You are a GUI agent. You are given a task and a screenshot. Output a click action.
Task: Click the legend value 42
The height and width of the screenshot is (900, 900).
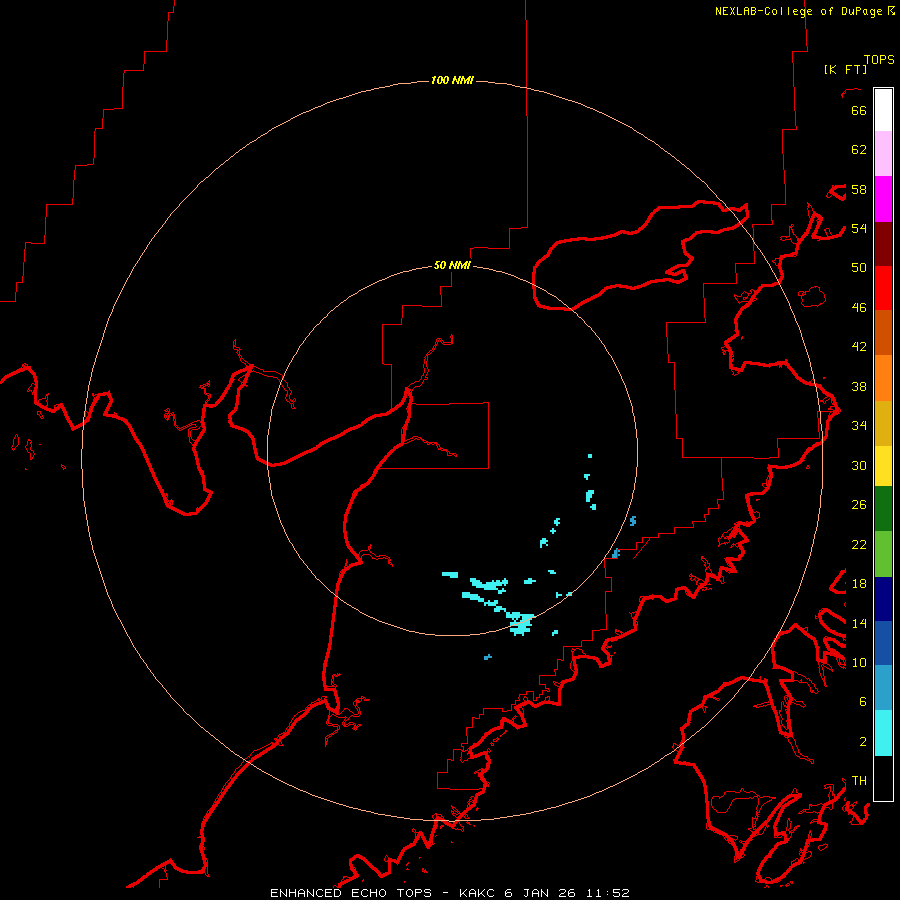[x=859, y=347]
